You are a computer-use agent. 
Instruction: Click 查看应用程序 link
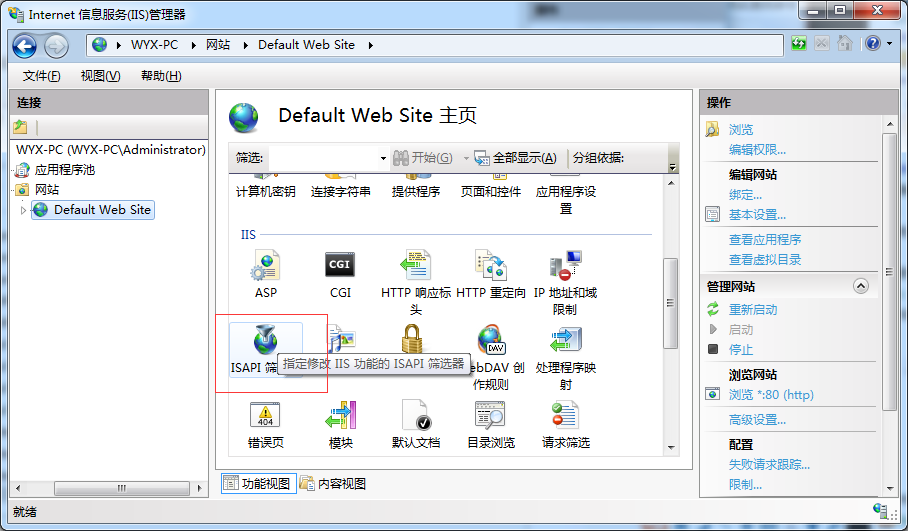[764, 240]
